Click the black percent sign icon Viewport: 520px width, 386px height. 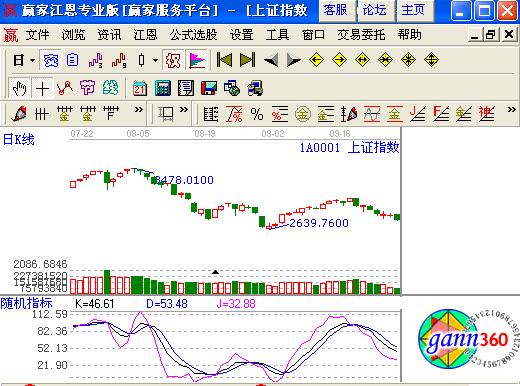(257, 114)
